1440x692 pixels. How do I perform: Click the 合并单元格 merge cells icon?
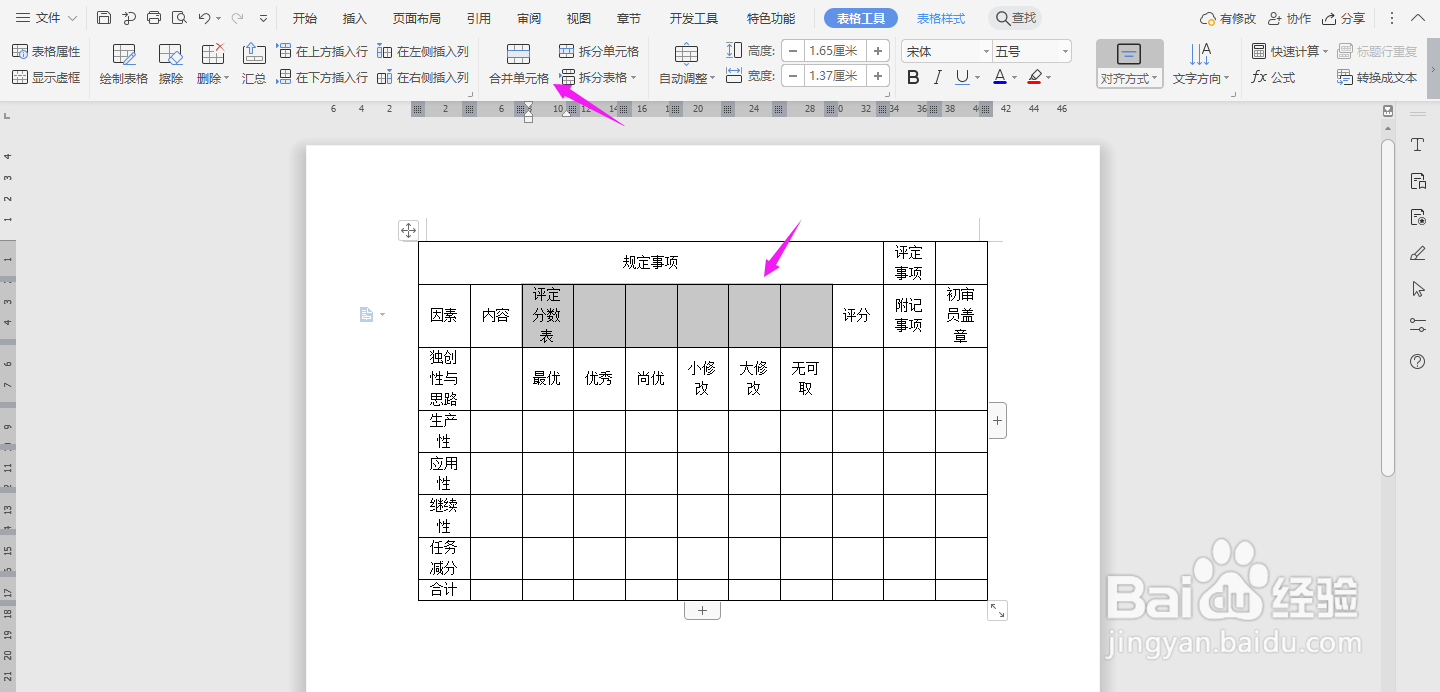point(519,51)
